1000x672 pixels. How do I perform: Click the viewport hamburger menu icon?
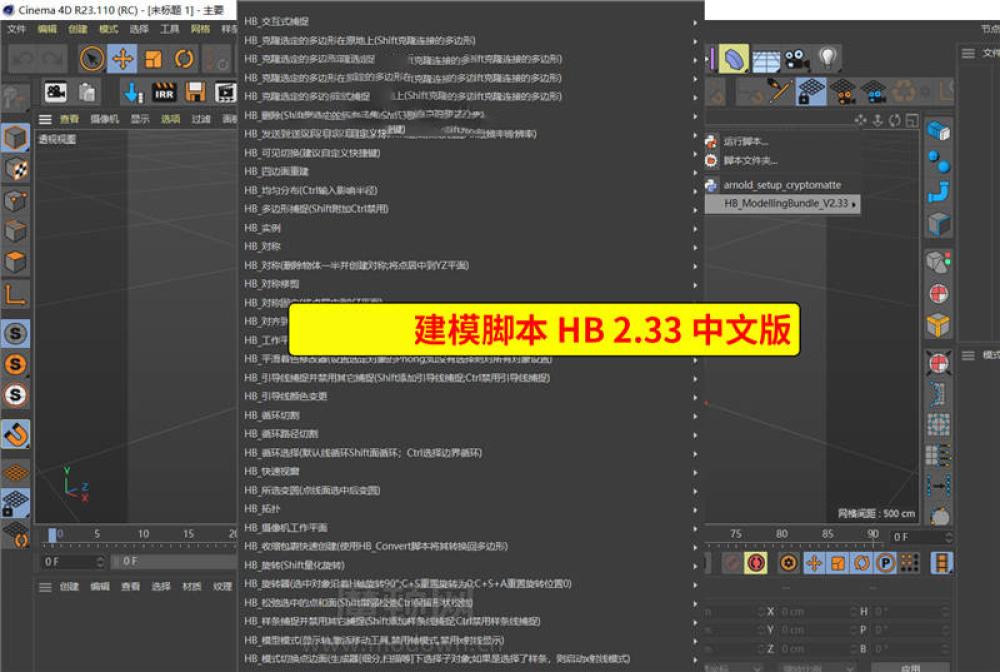point(45,119)
